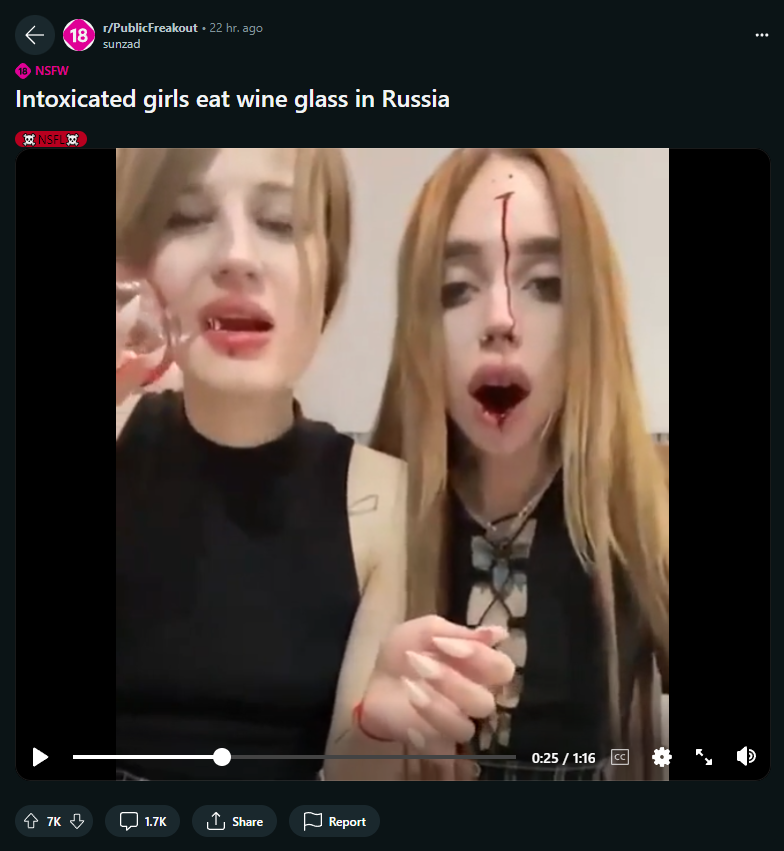Screen dimensions: 784x851
Task: Click the post title text
Action: (x=232, y=99)
